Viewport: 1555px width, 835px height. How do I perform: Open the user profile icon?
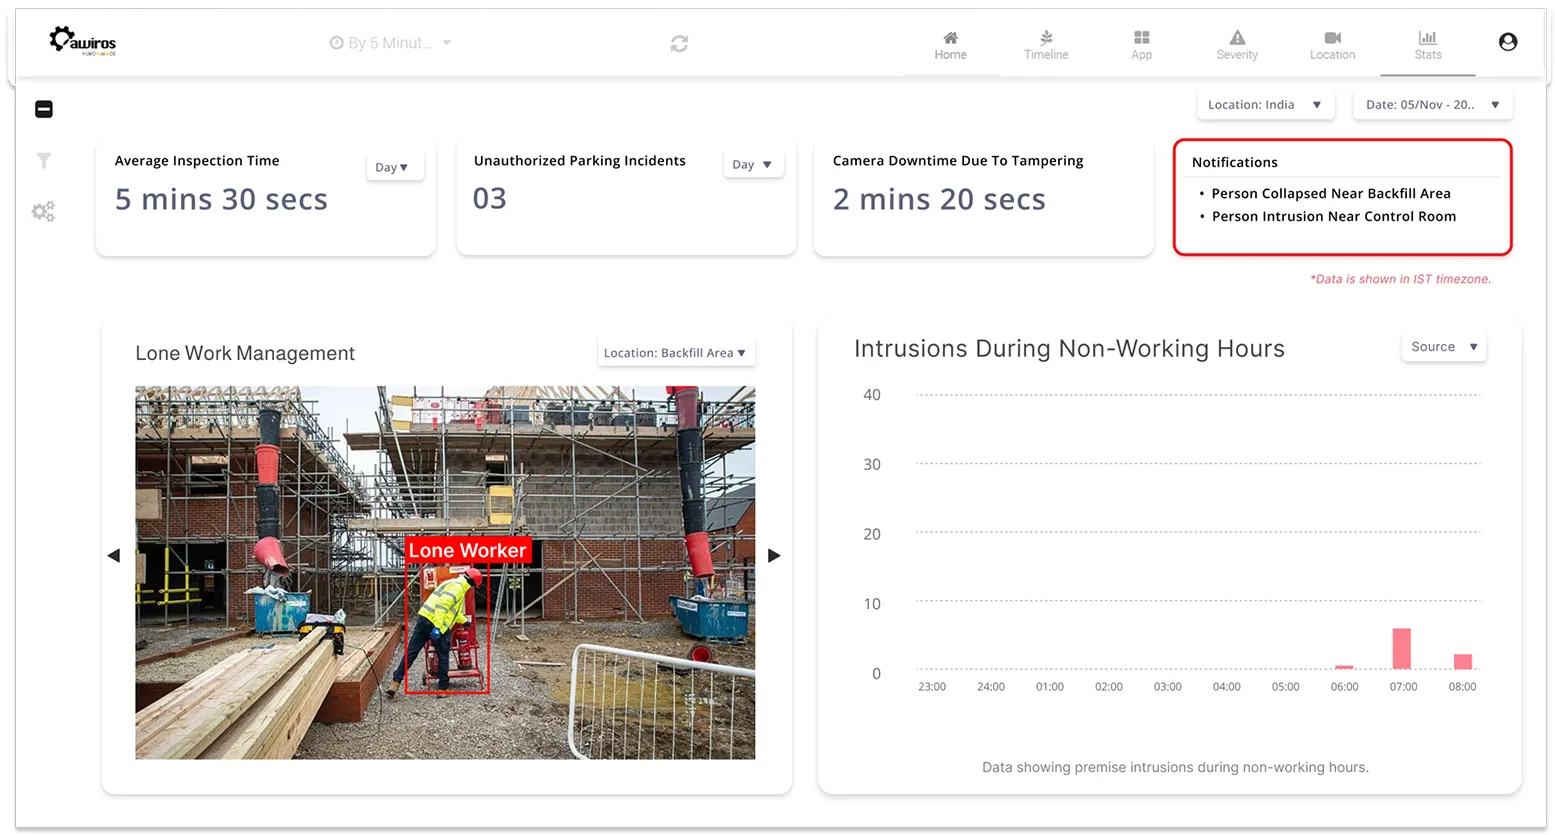(1508, 42)
